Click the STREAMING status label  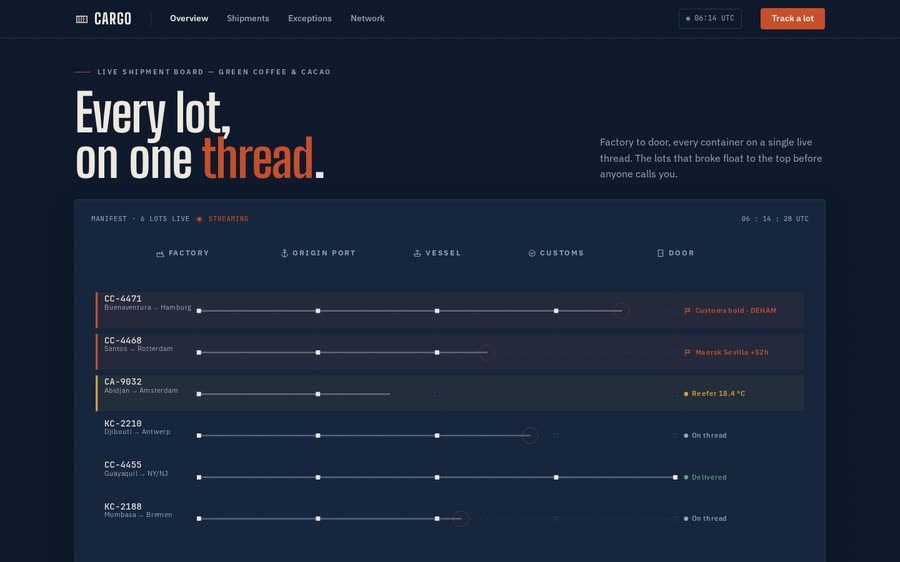click(x=228, y=219)
